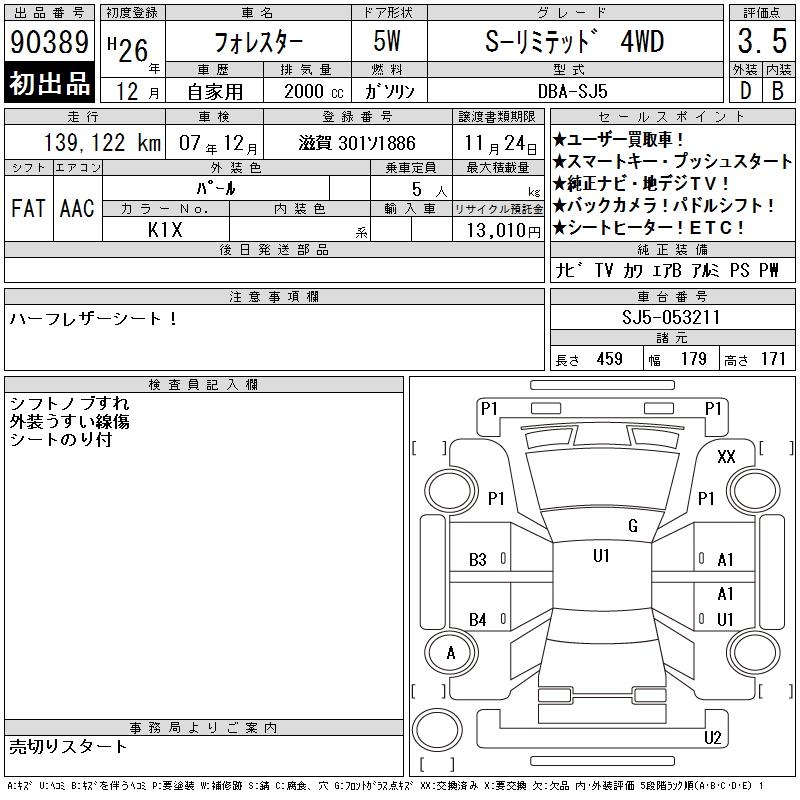Image resolution: width=800 pixels, height=800 pixels.
Task: Select the セールスポイント section header
Action: [x=672, y=117]
